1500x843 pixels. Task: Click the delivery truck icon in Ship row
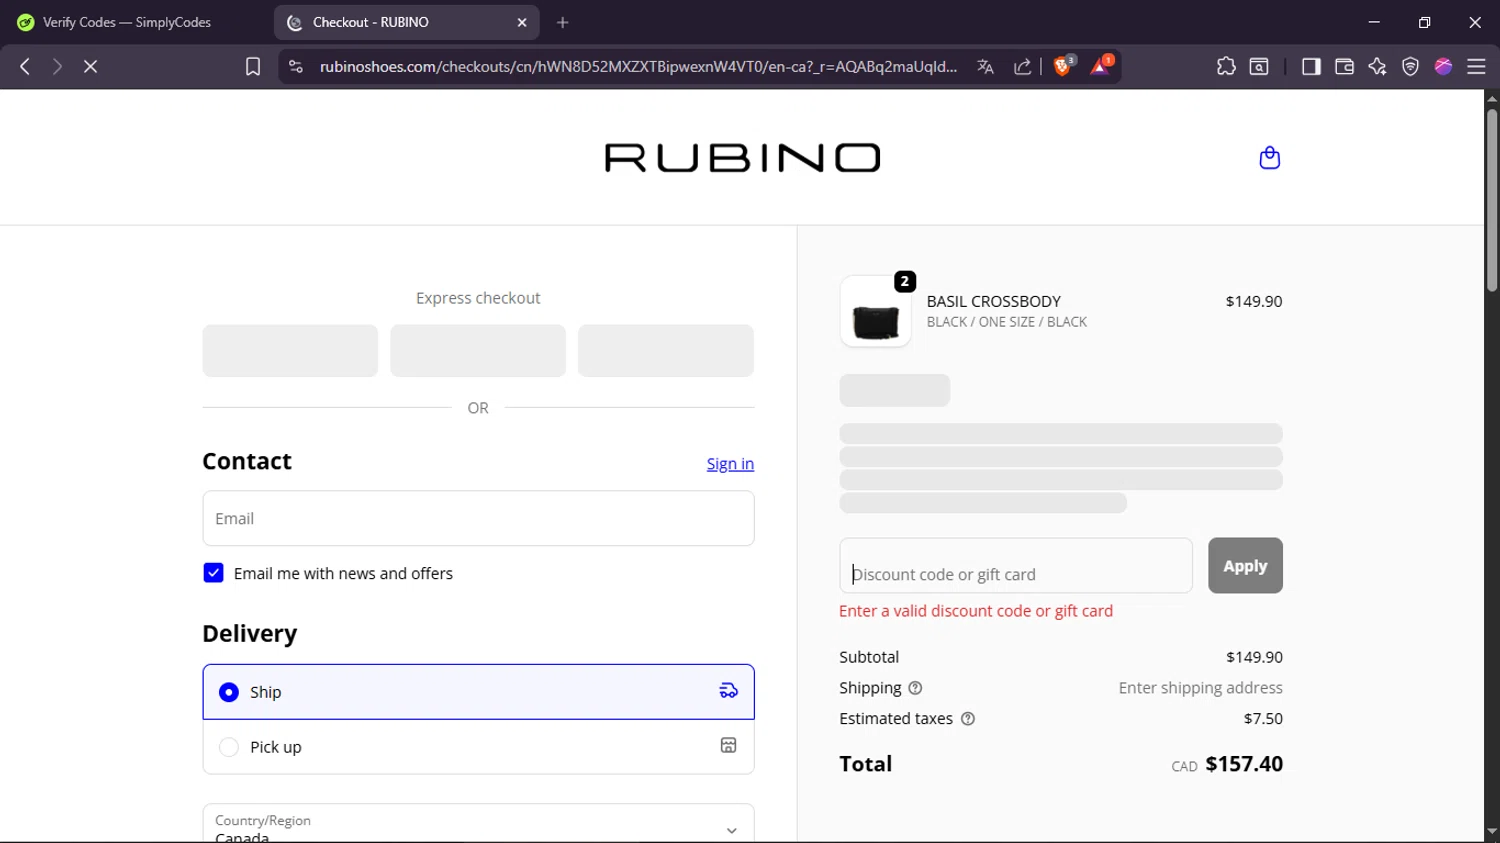(x=728, y=691)
